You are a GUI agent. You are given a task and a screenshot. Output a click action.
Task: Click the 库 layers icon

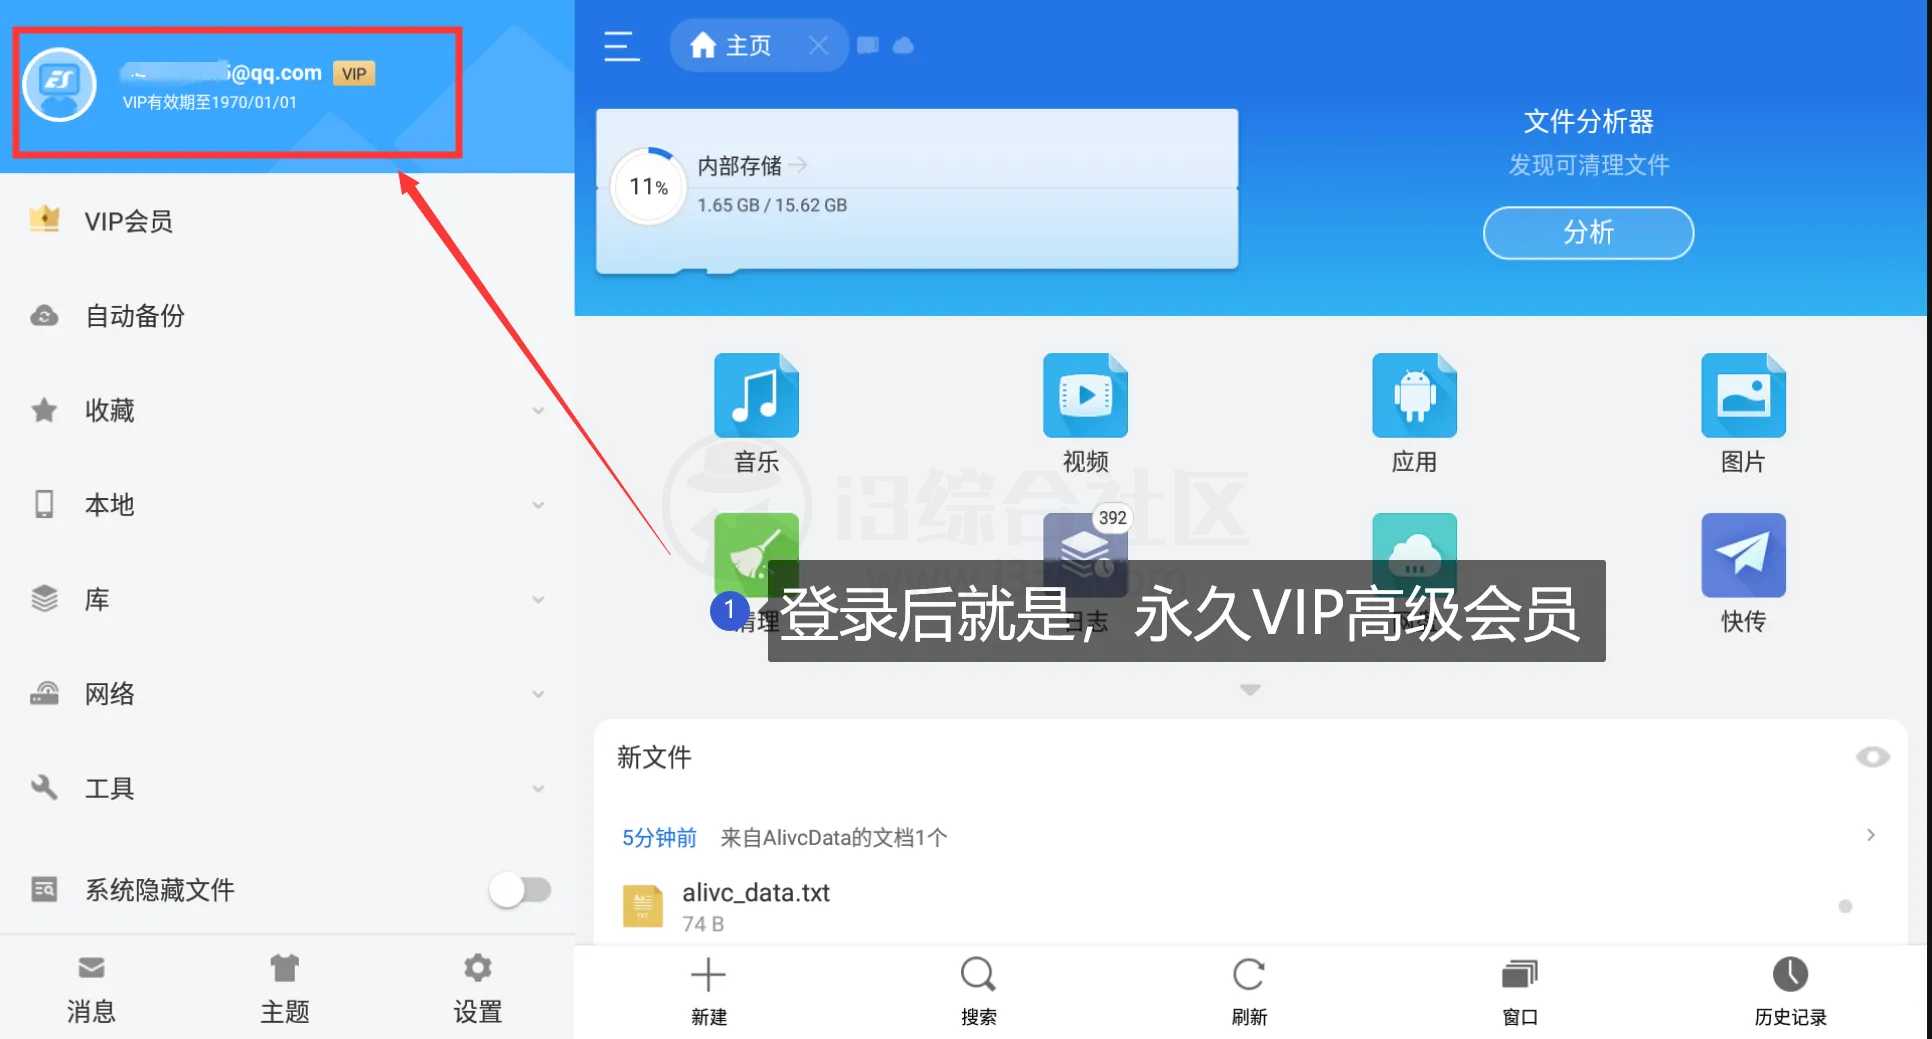(x=44, y=599)
